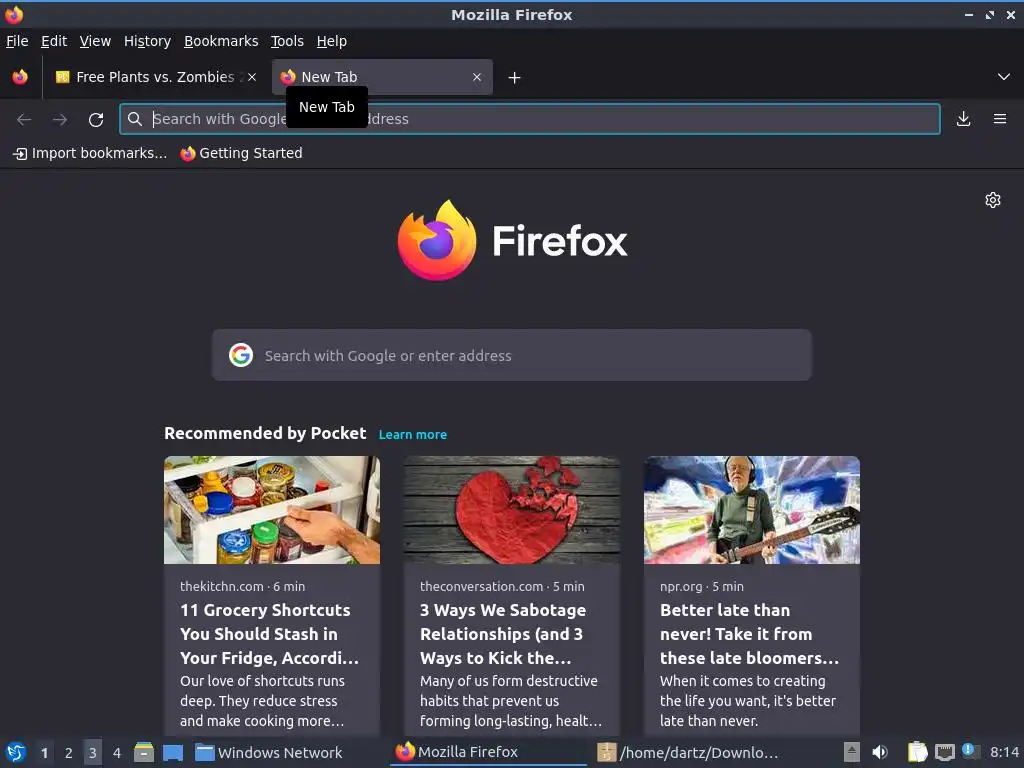The width and height of the screenshot is (1024, 768).
Task: Open Better late than never article title
Action: point(749,634)
